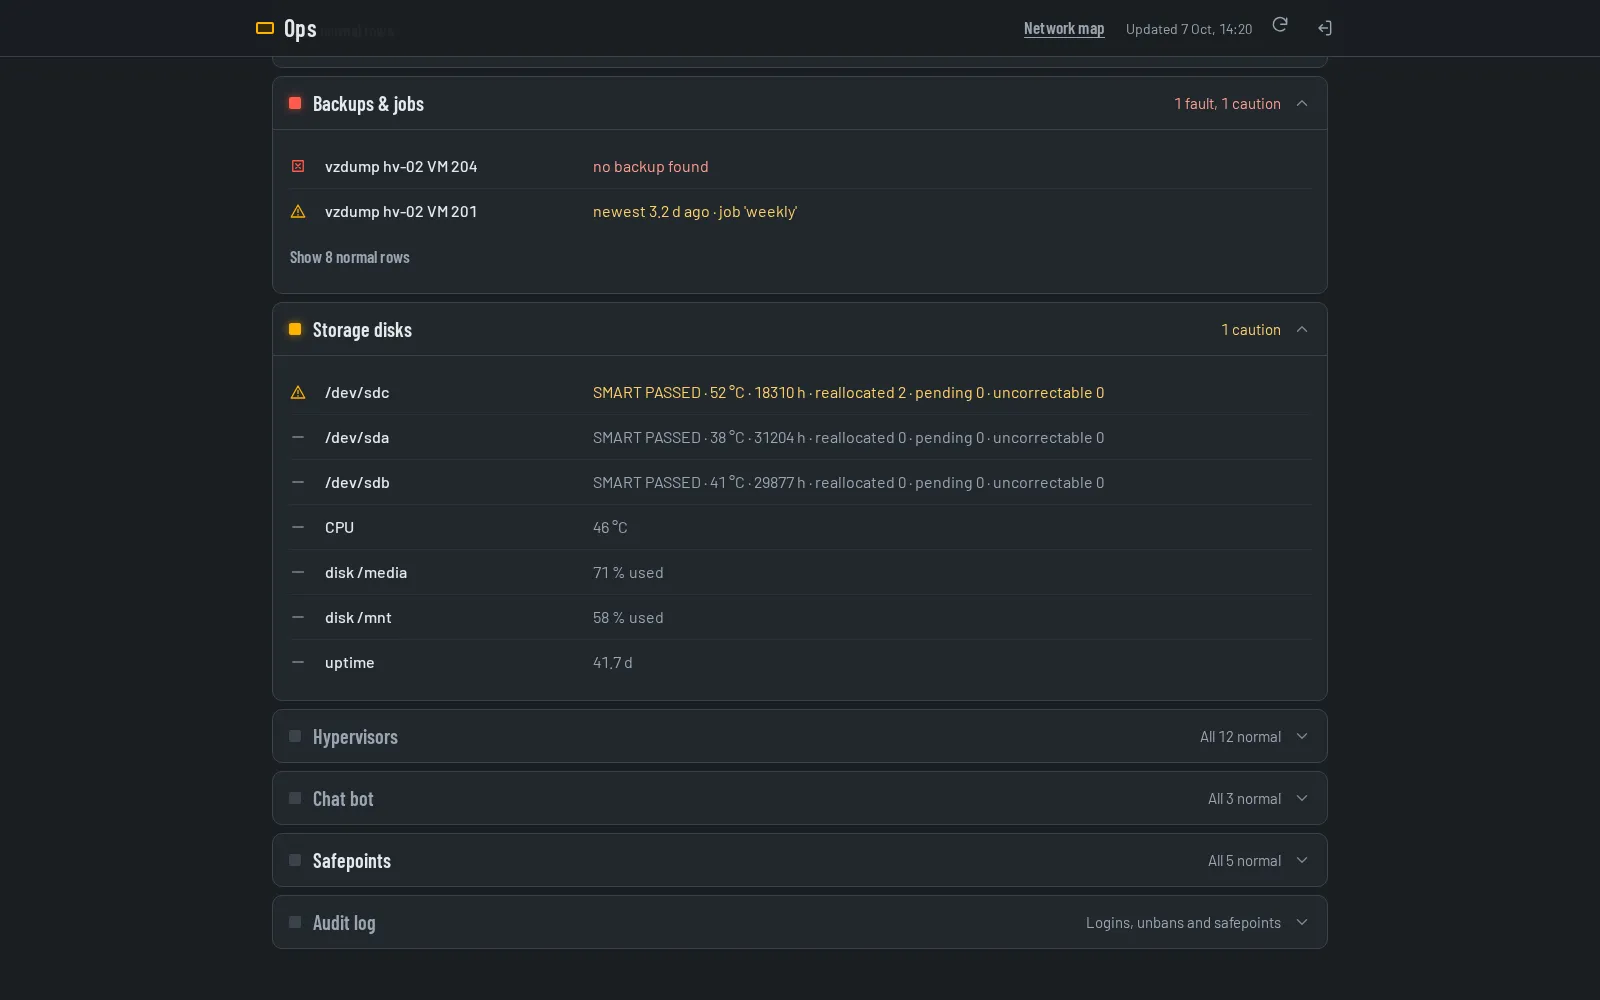Collapse the Backups & jobs section chevron
The width and height of the screenshot is (1600, 1000).
[1302, 103]
